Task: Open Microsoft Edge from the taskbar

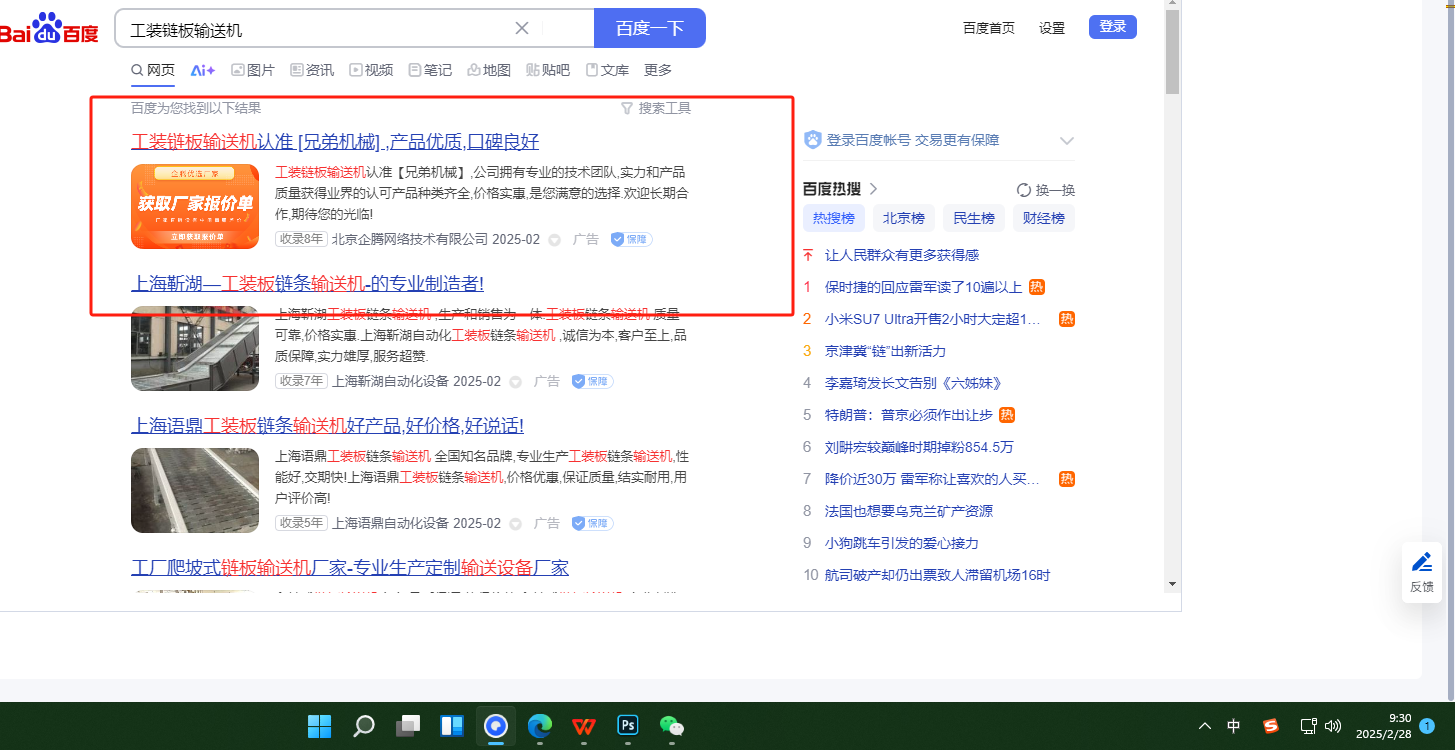Action: 540,725
